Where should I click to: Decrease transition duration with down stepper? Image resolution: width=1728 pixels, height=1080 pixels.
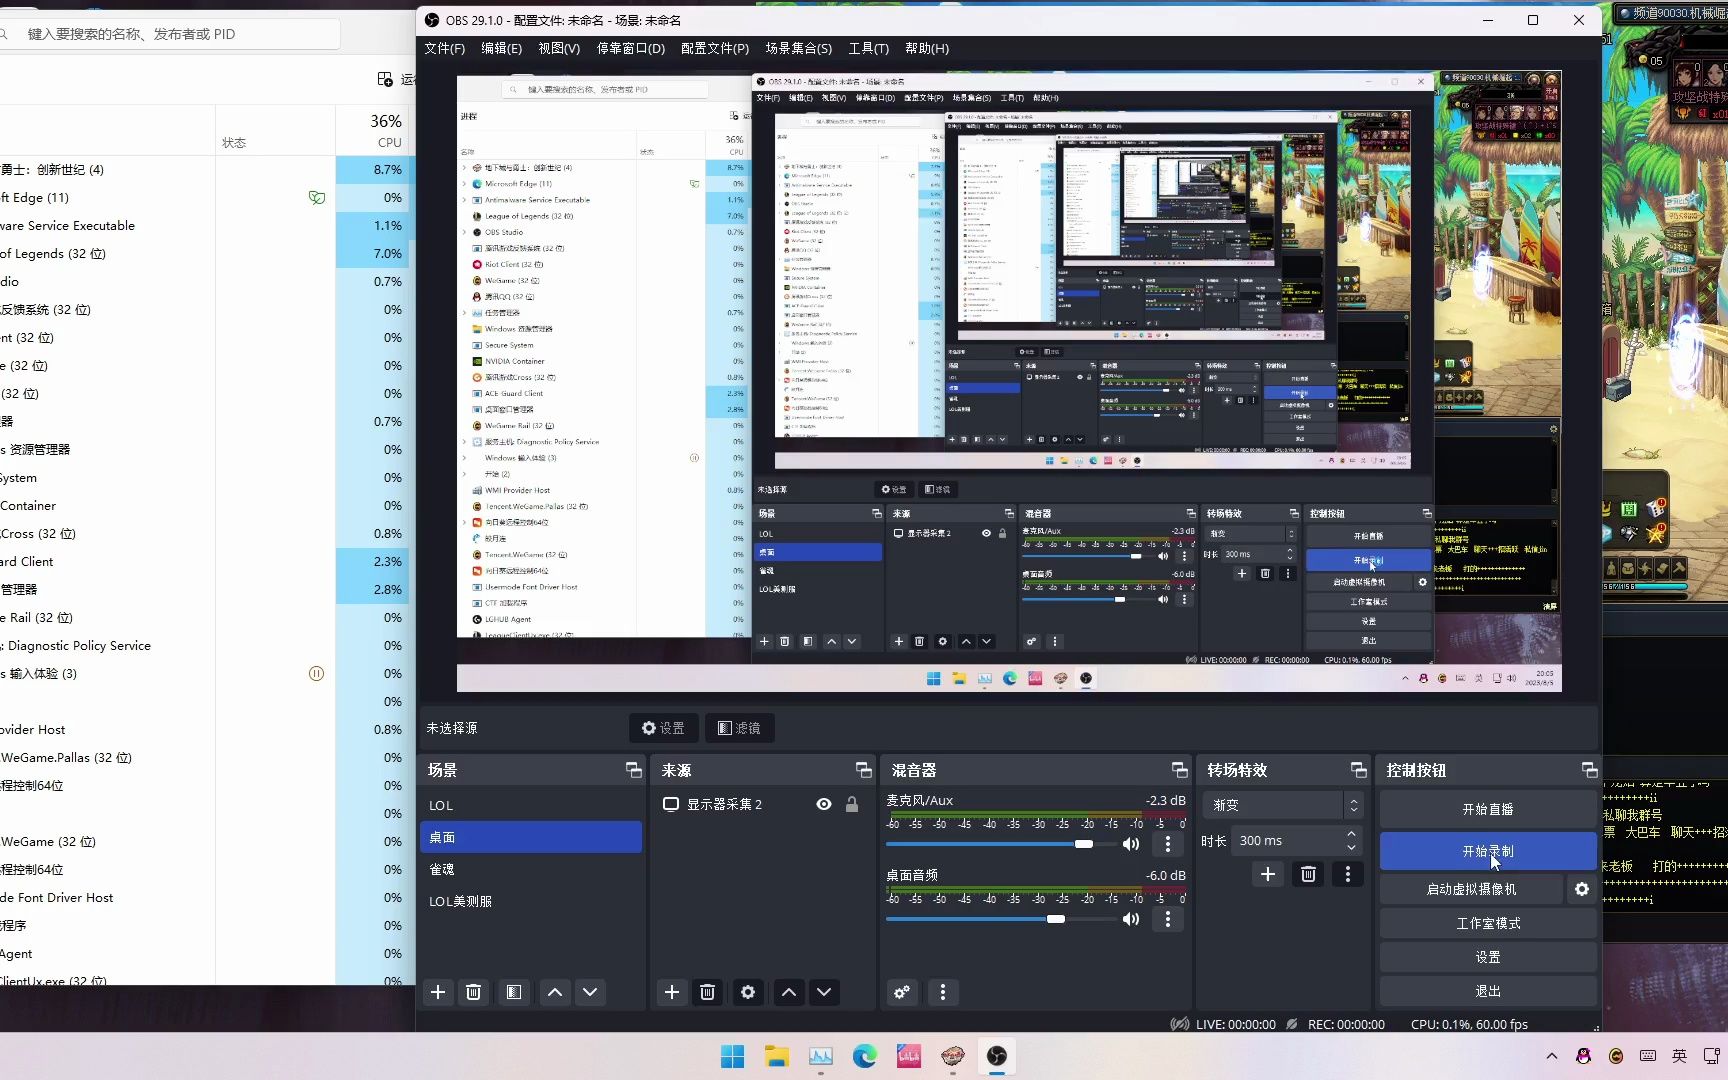(x=1352, y=847)
